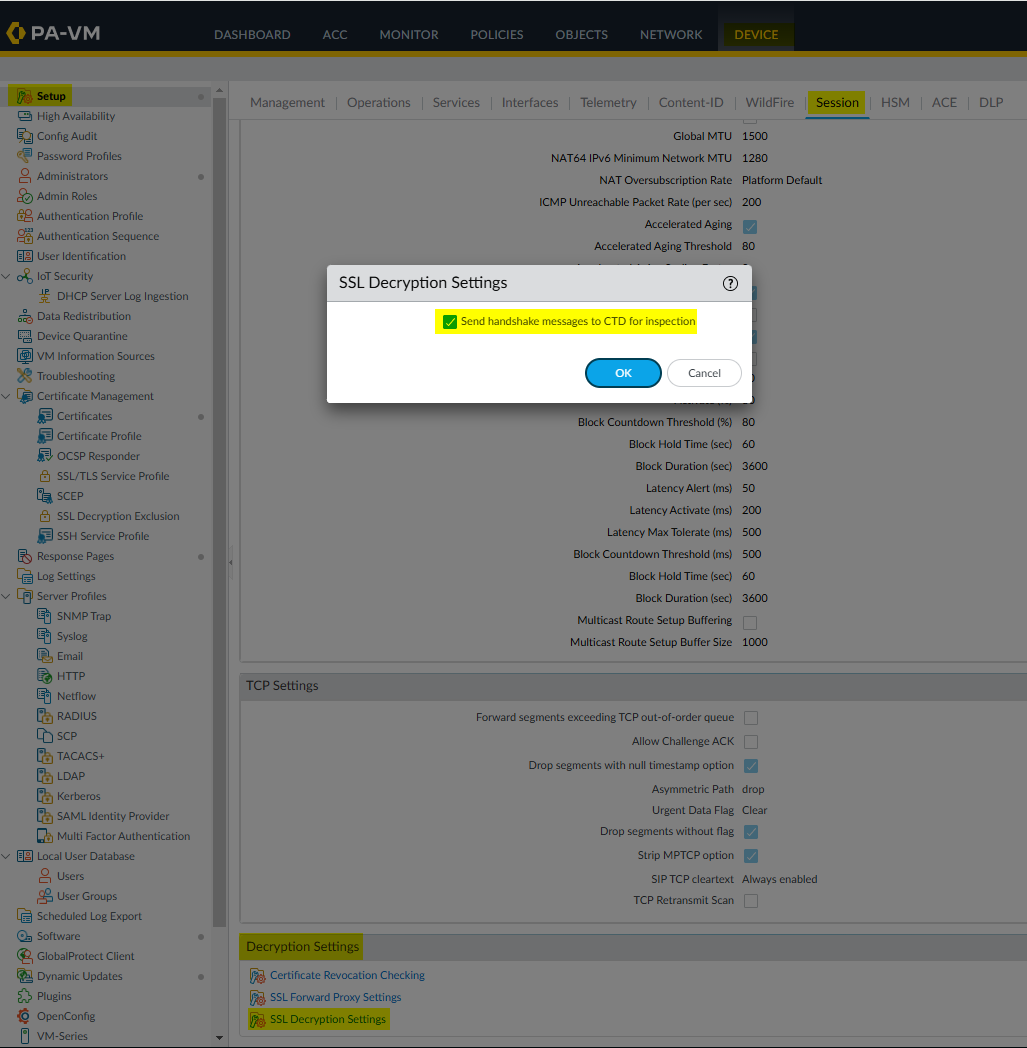Click the sidebar scroll up arrow
Image resolution: width=1027 pixels, height=1048 pixels.
coord(219,90)
